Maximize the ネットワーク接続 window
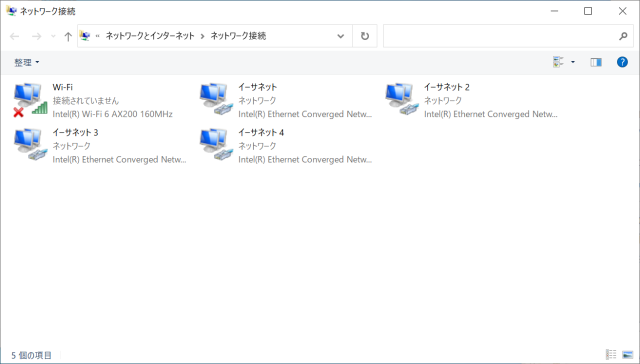The height and width of the screenshot is (364, 640). (x=588, y=11)
